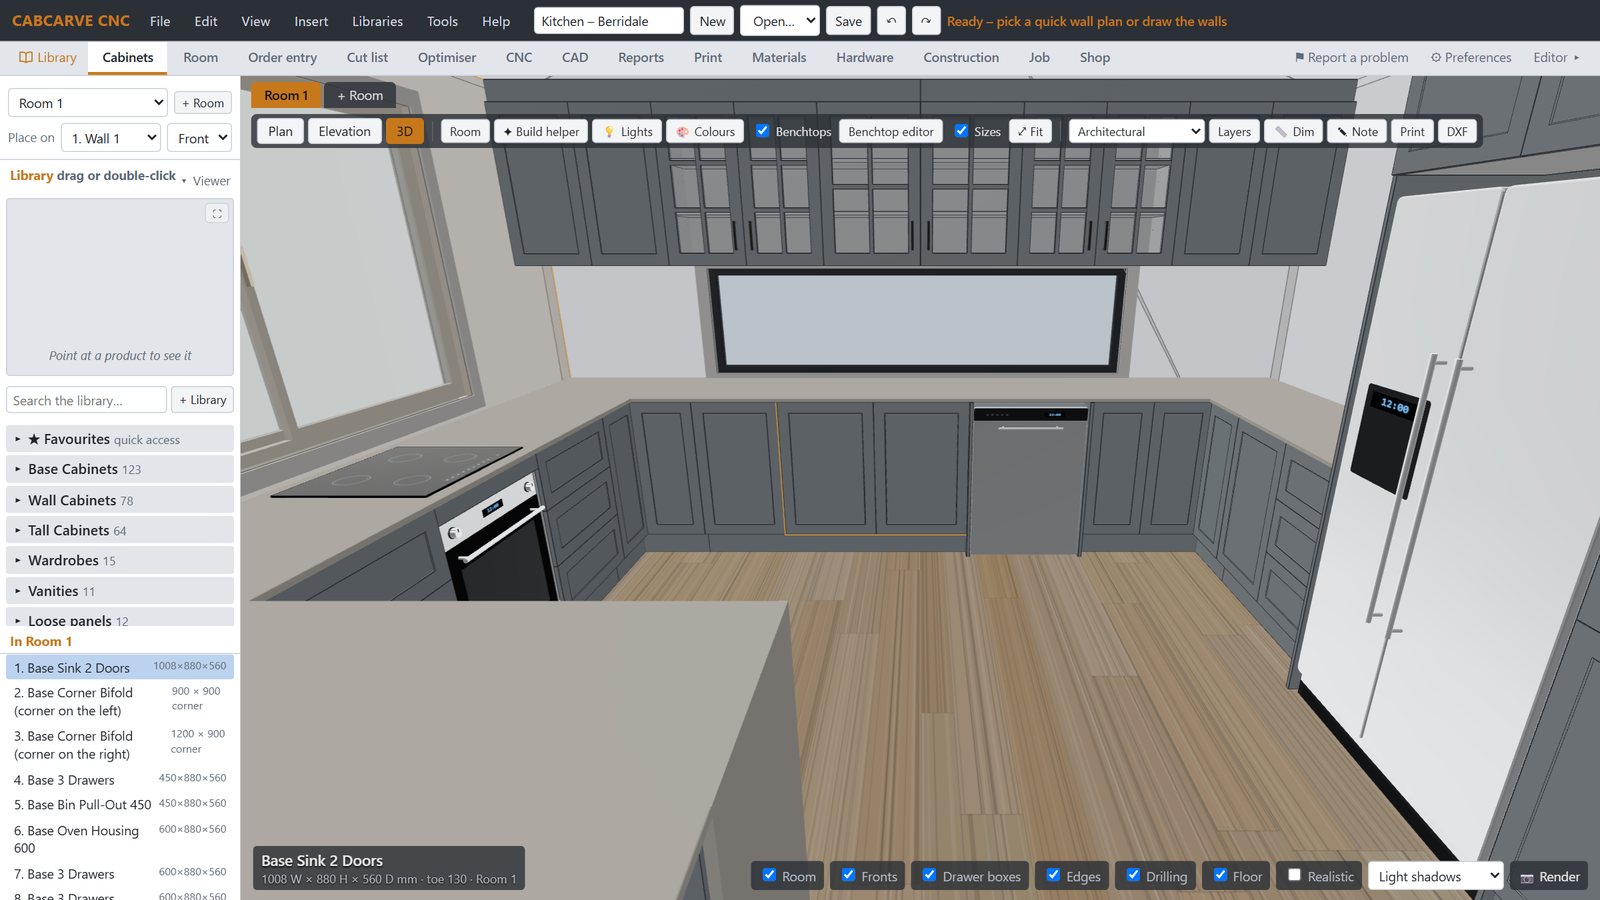
Task: Open the File menu
Action: pos(160,21)
